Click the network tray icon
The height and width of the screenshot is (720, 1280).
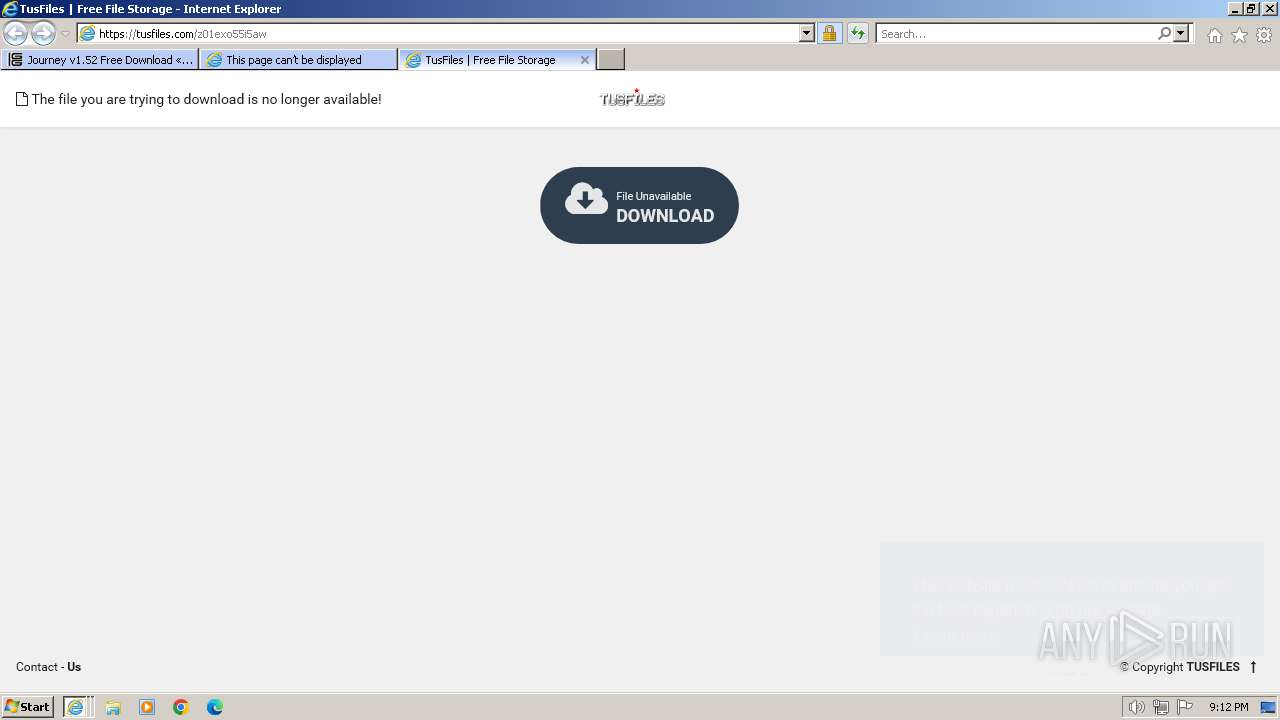click(1161, 707)
